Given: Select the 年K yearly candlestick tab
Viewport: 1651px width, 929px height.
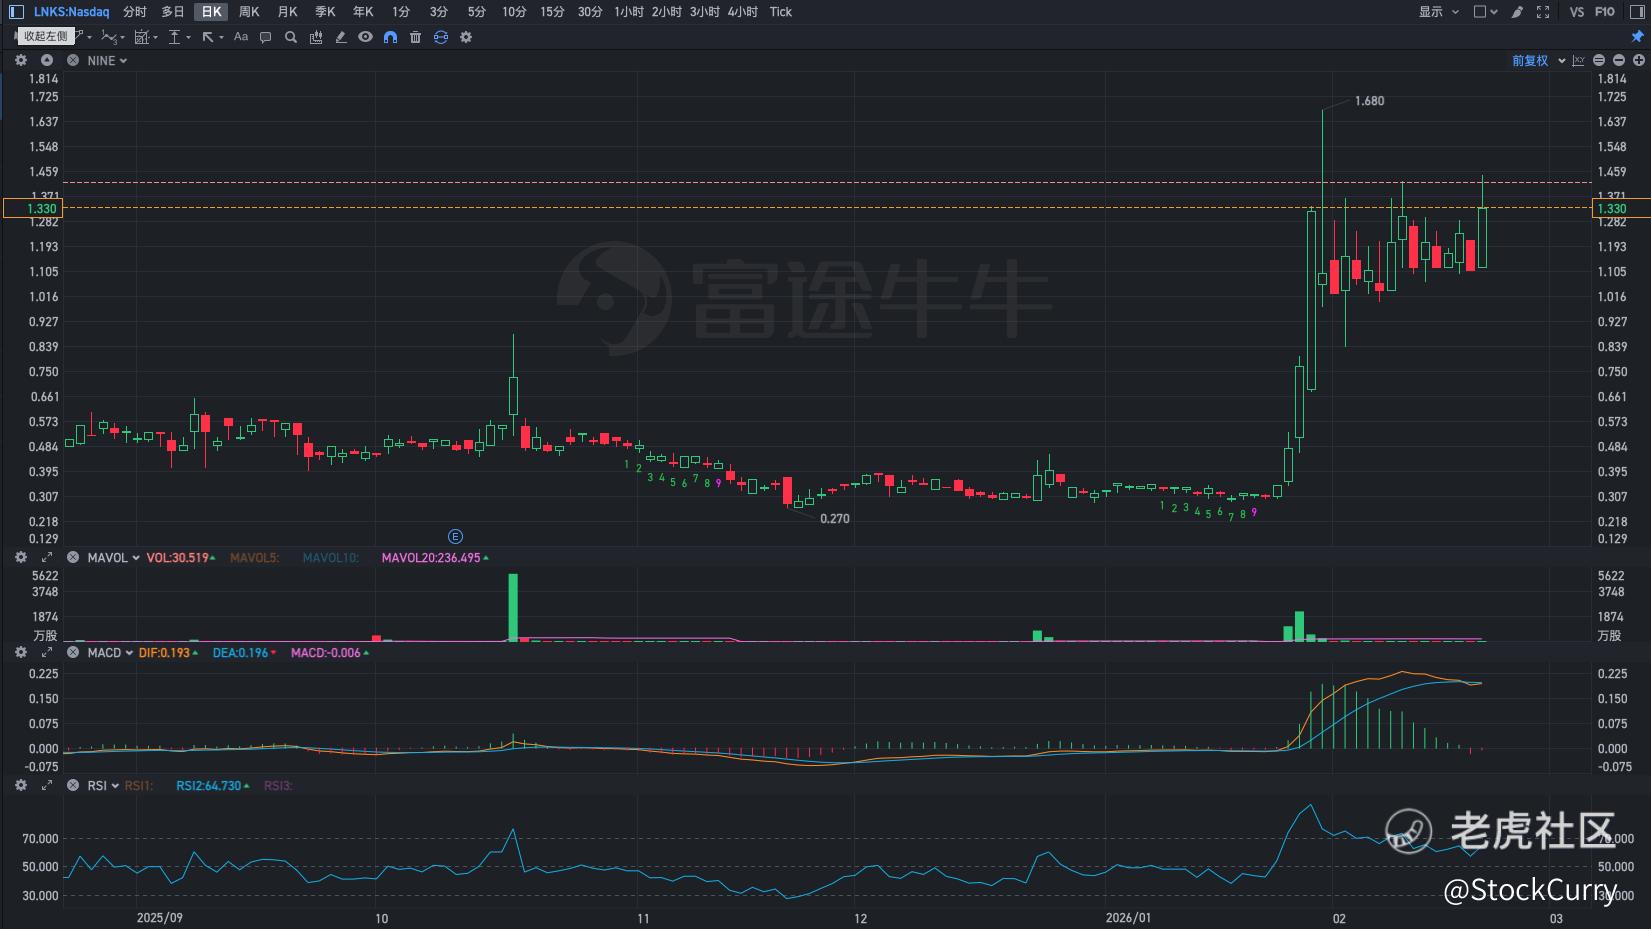Looking at the screenshot, I should click(x=363, y=12).
